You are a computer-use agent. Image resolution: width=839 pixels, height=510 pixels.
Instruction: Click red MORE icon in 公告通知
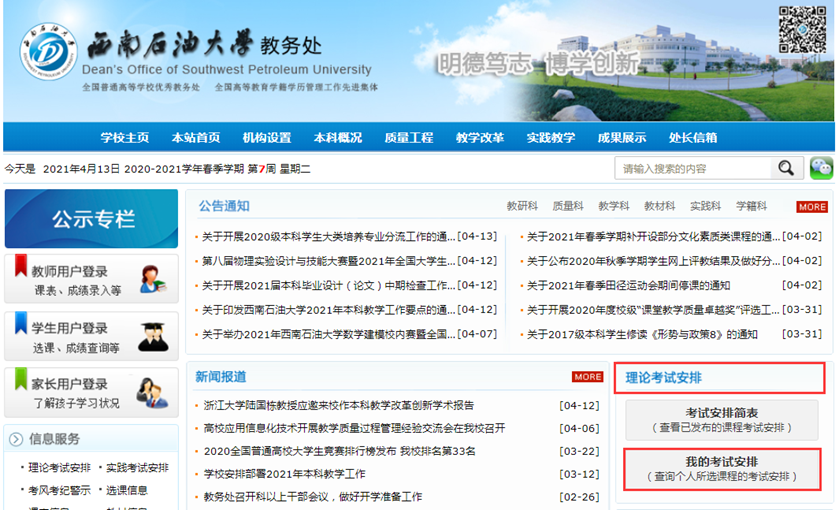[811, 207]
